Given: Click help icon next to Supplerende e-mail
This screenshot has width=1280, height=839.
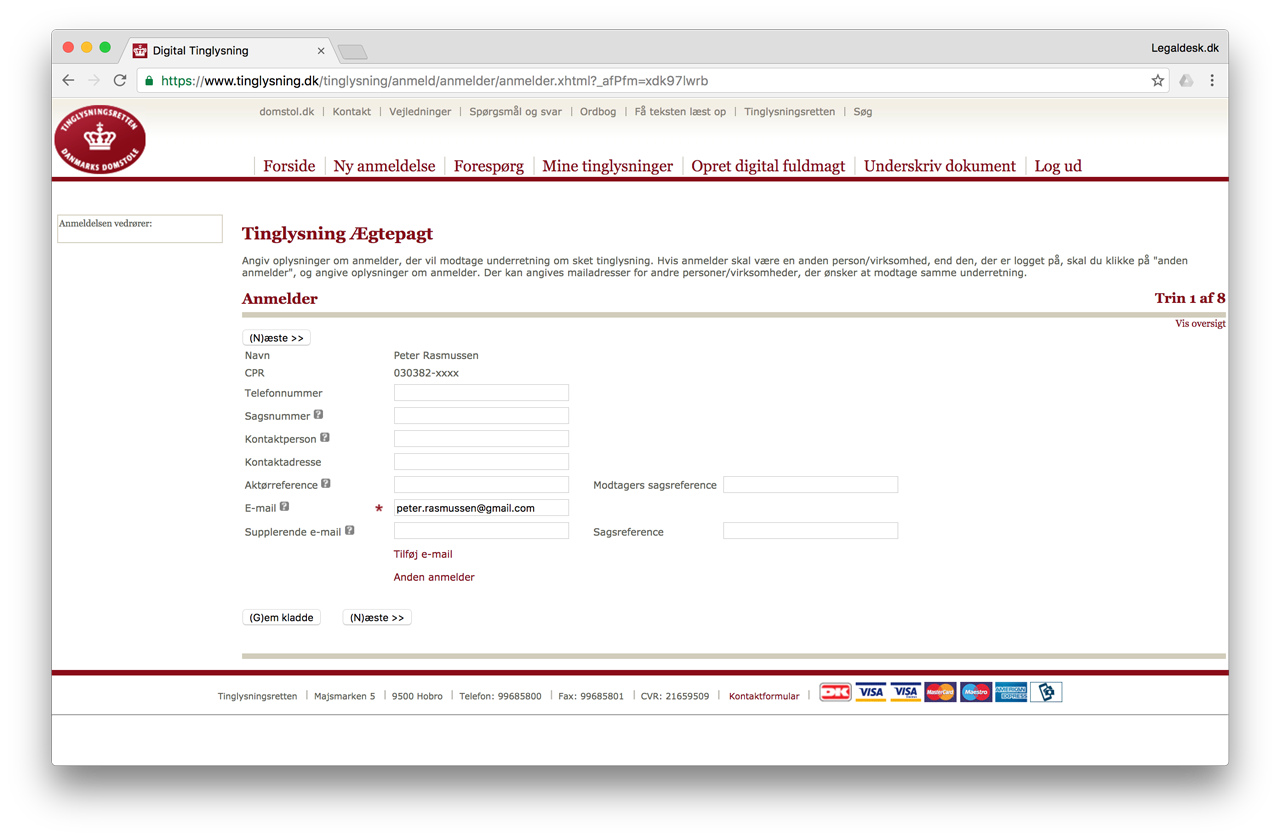Looking at the screenshot, I should (x=350, y=530).
